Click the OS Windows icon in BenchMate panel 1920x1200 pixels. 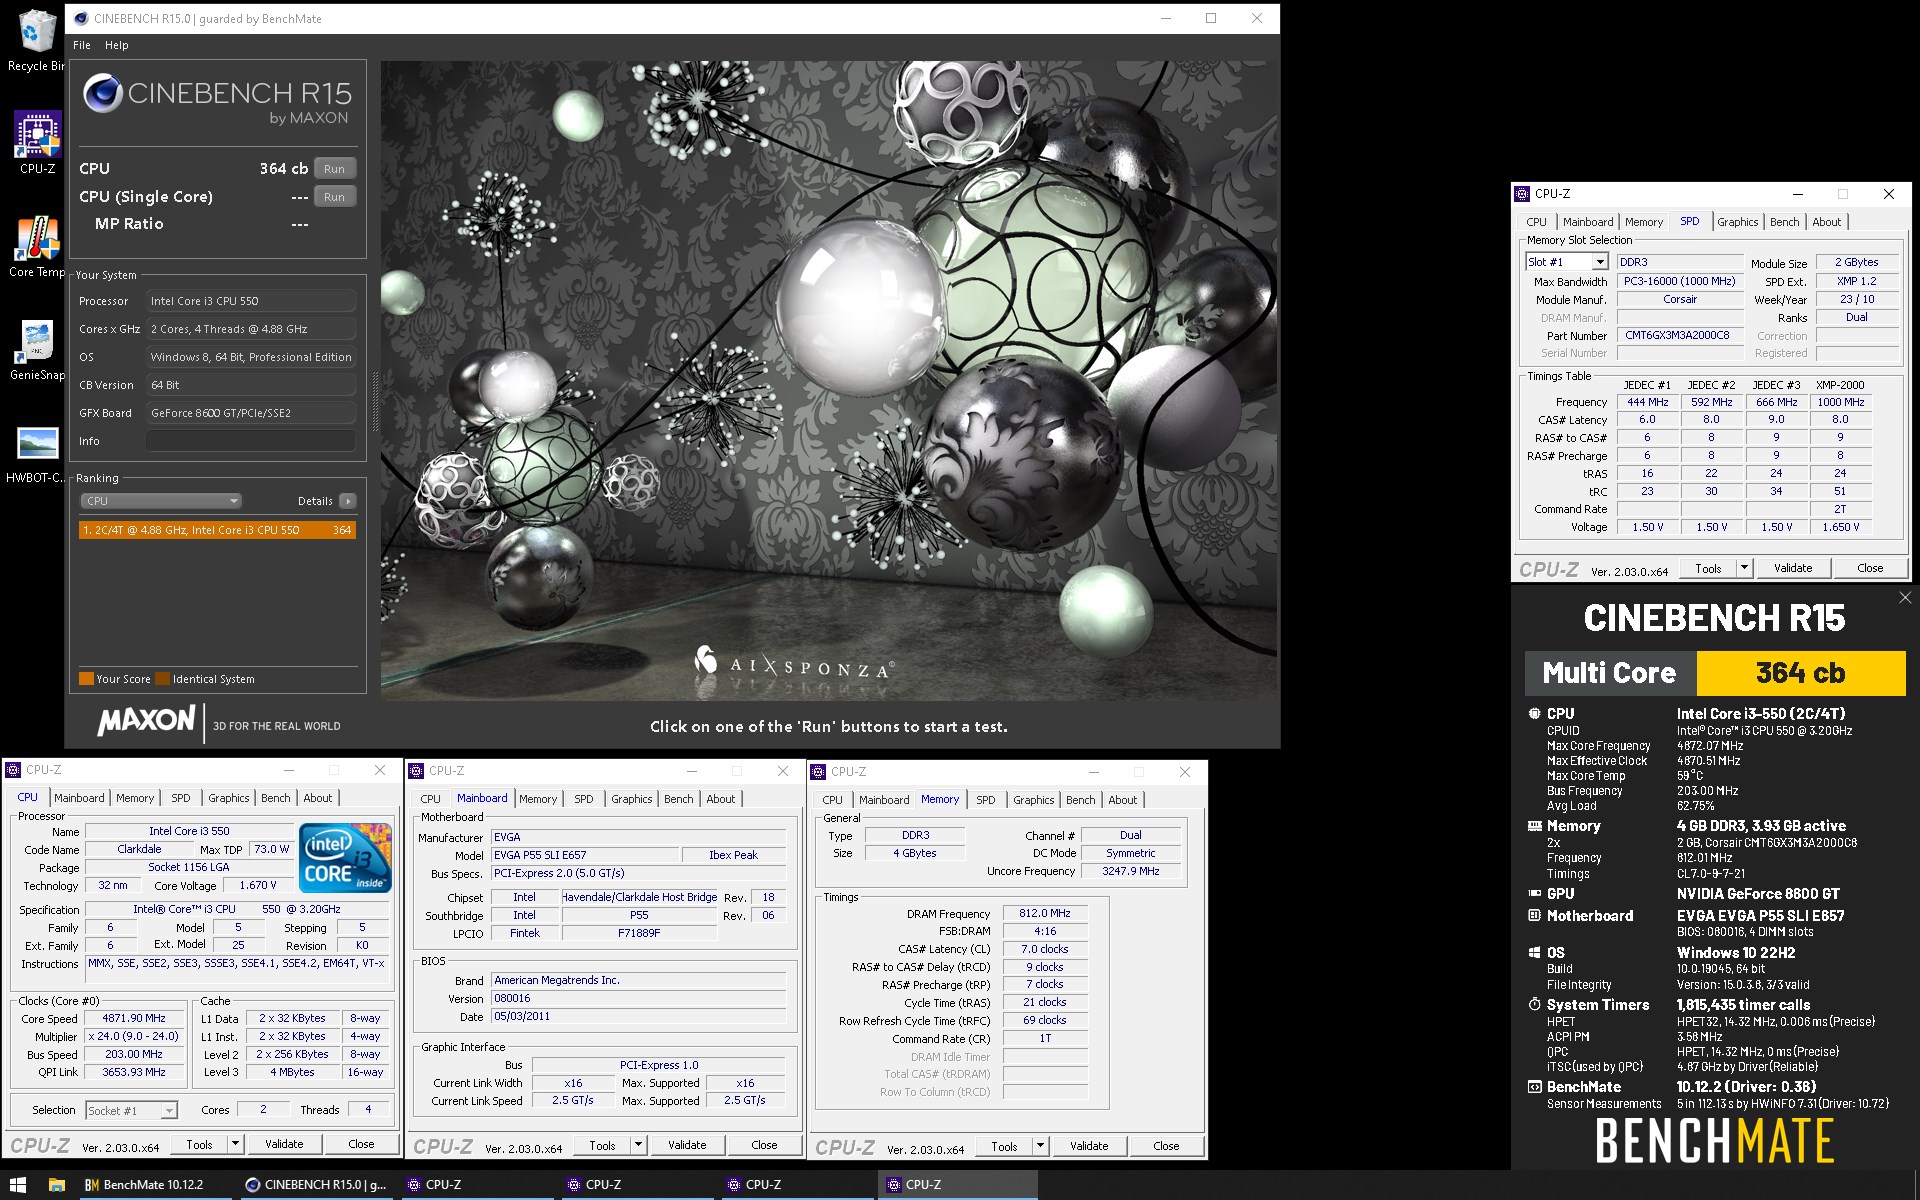pyautogui.click(x=1535, y=953)
